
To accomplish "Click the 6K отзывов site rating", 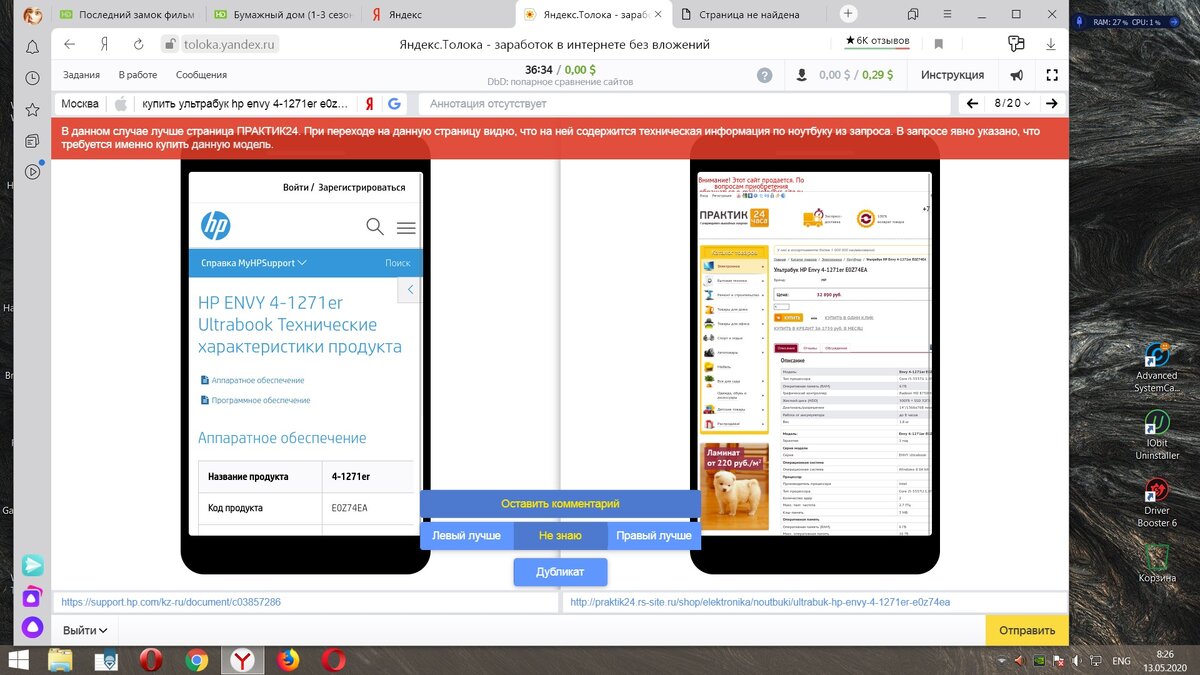I will click(877, 41).
